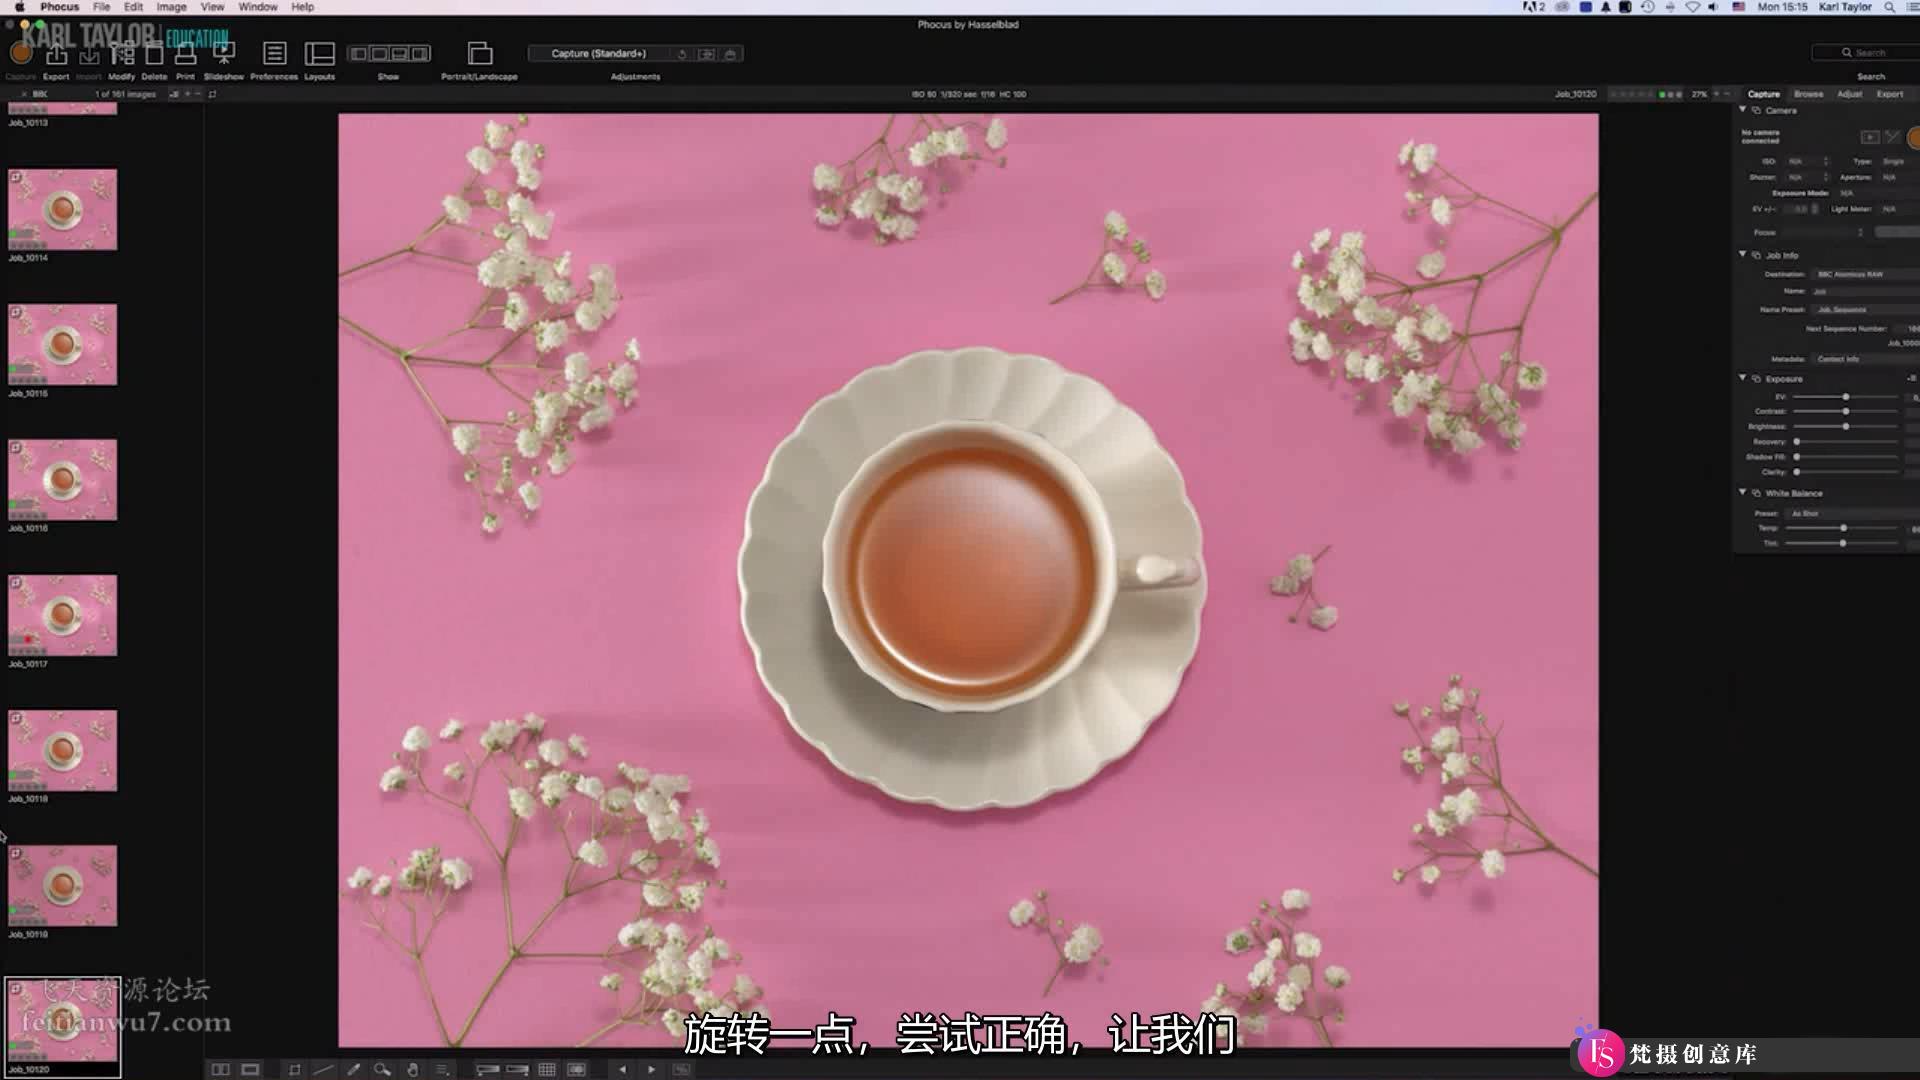Viewport: 1920px width, 1080px height.
Task: Click the Portrait/Landscape orientation icon
Action: click(x=480, y=53)
